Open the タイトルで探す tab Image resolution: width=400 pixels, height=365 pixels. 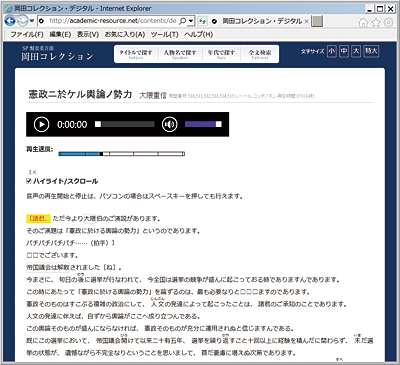(136, 54)
